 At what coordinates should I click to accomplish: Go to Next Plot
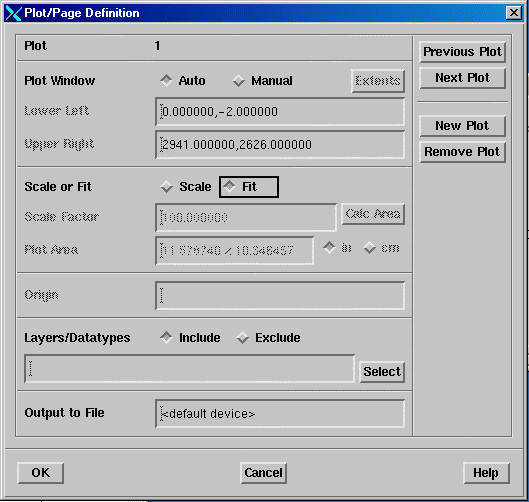[462, 78]
